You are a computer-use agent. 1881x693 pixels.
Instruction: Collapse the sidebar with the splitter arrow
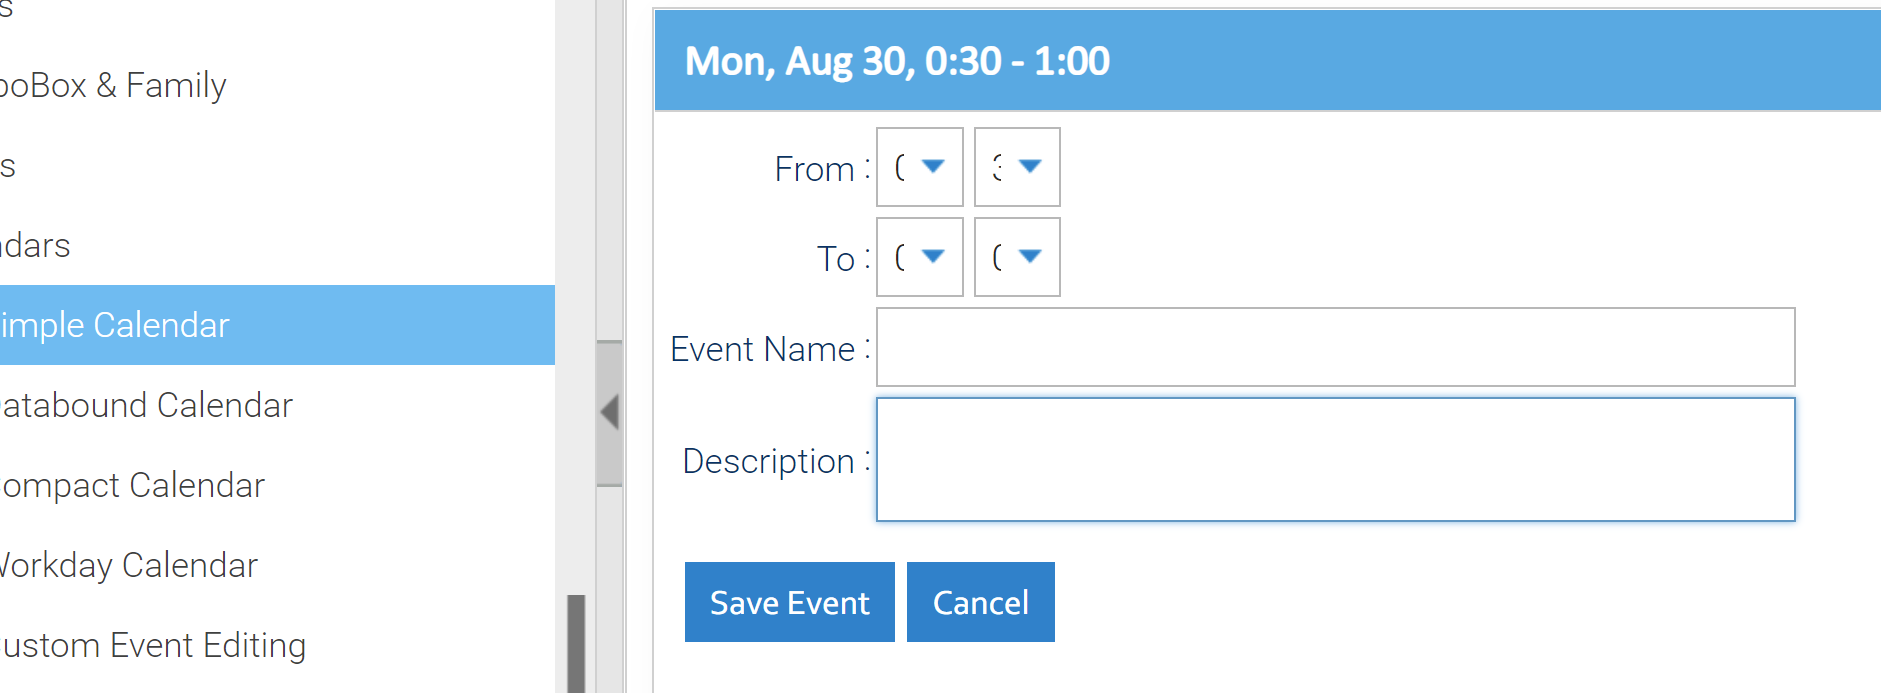pos(609,412)
